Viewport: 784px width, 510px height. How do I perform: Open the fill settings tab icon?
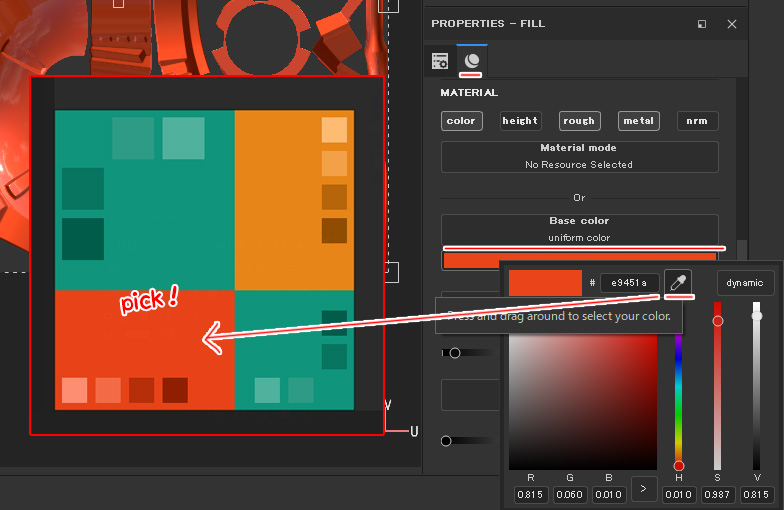(x=440, y=61)
